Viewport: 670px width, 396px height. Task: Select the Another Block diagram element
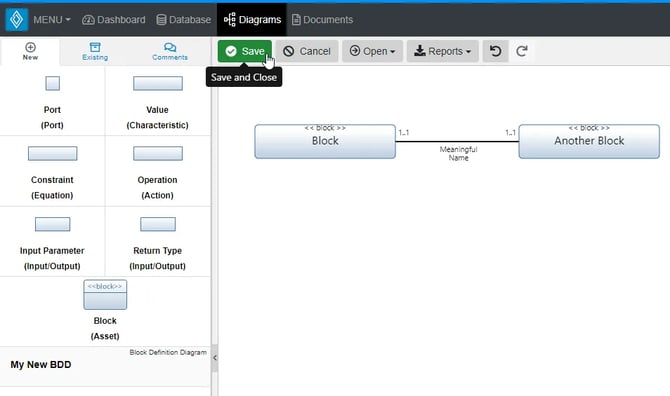tap(589, 141)
